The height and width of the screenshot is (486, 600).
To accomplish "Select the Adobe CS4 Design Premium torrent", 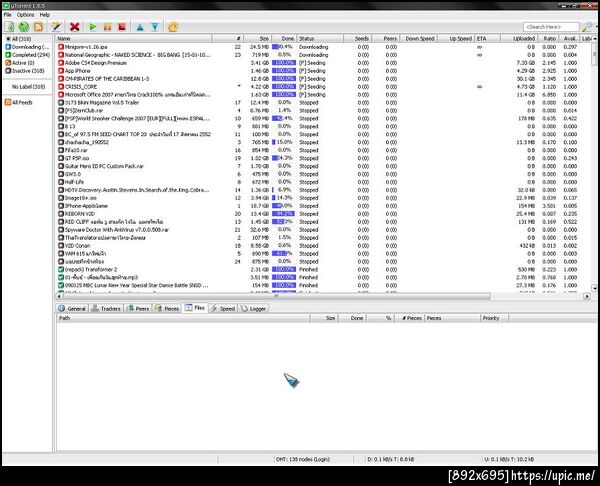I will coord(323,63).
